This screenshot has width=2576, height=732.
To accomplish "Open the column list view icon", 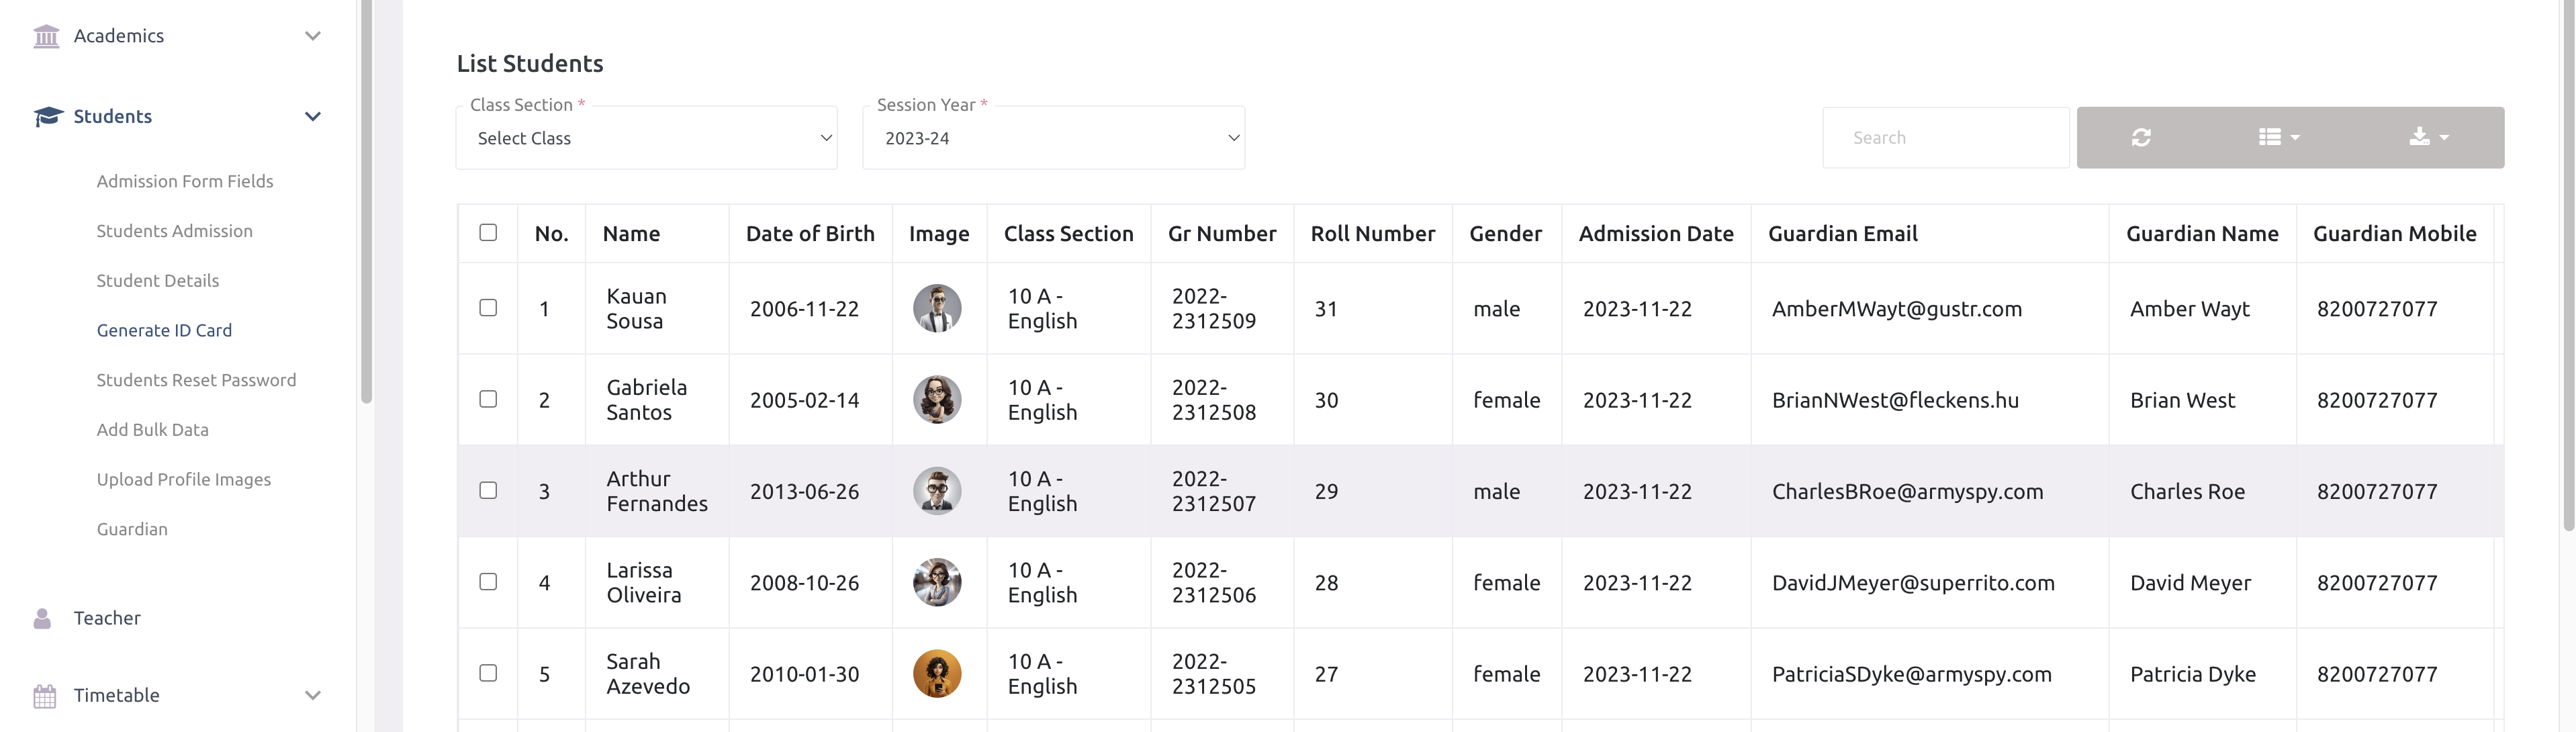I will tap(2278, 137).
